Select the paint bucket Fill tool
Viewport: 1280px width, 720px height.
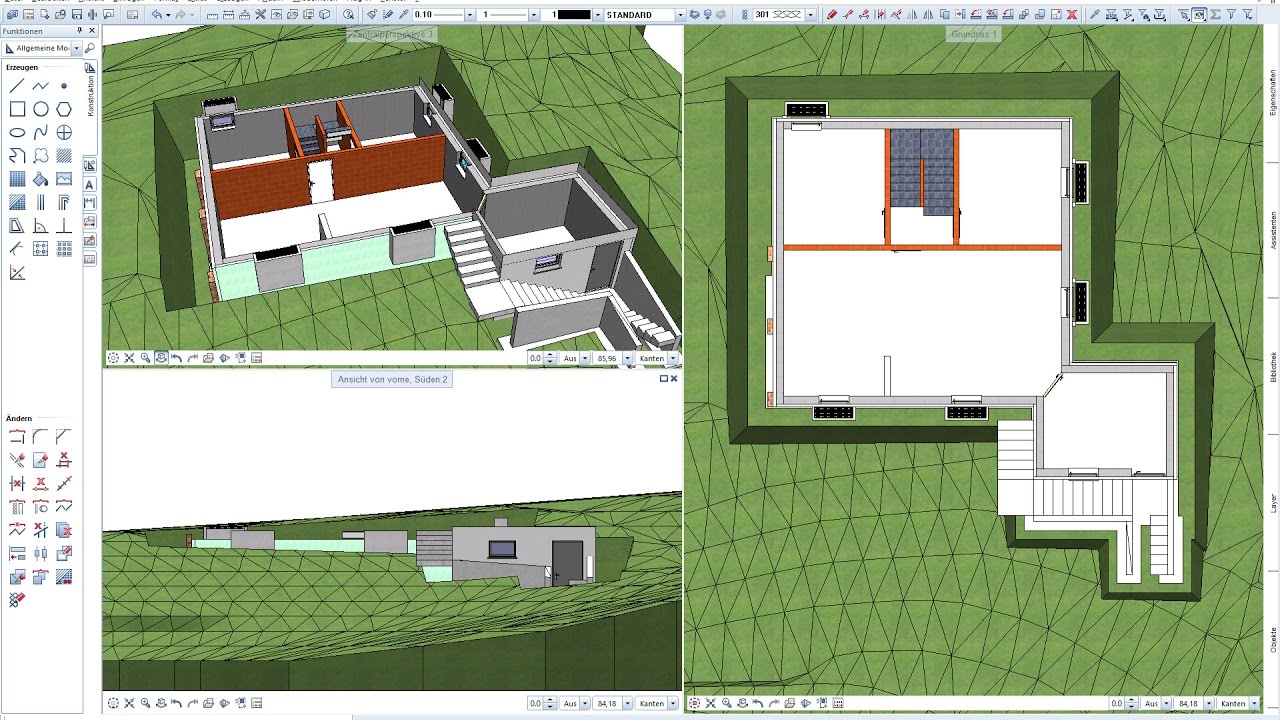coord(41,179)
